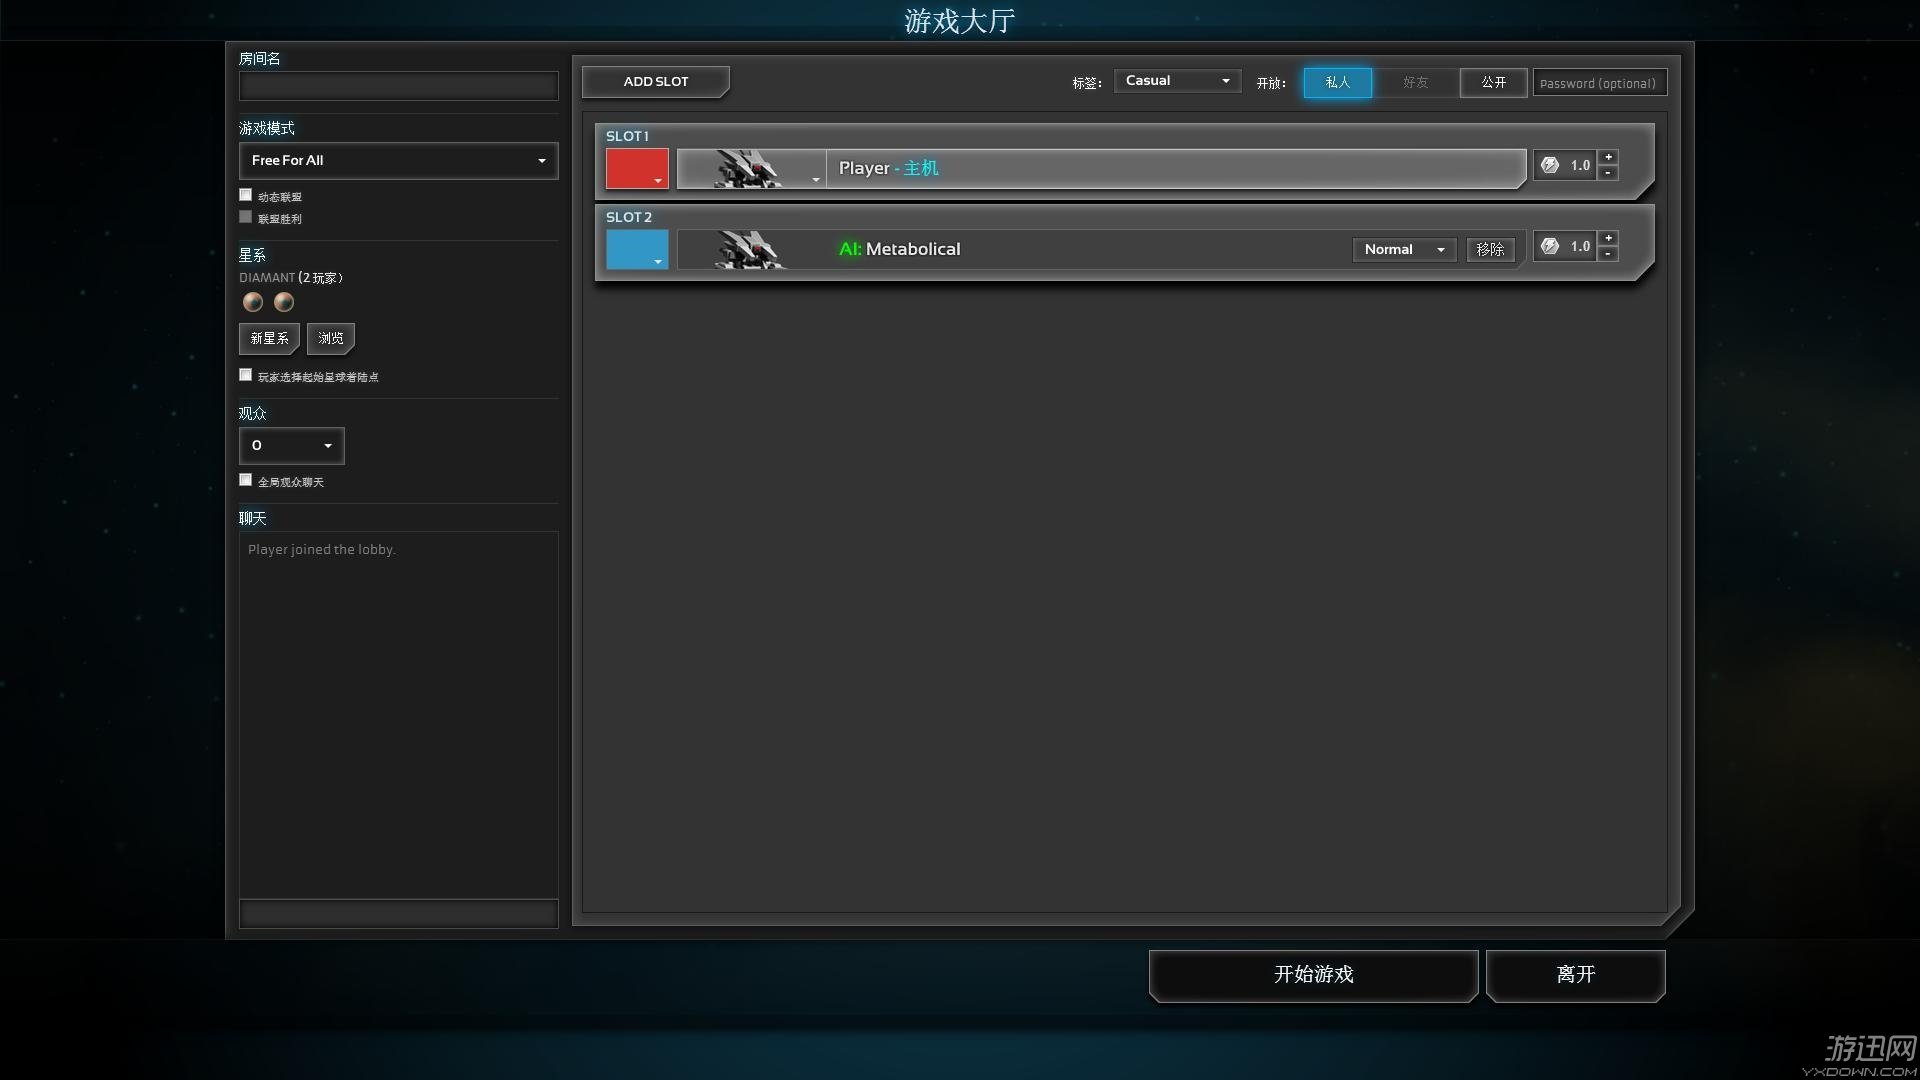Toggle the 动态联盟 checkbox
Viewport: 1920px width, 1080px height.
pyautogui.click(x=245, y=194)
